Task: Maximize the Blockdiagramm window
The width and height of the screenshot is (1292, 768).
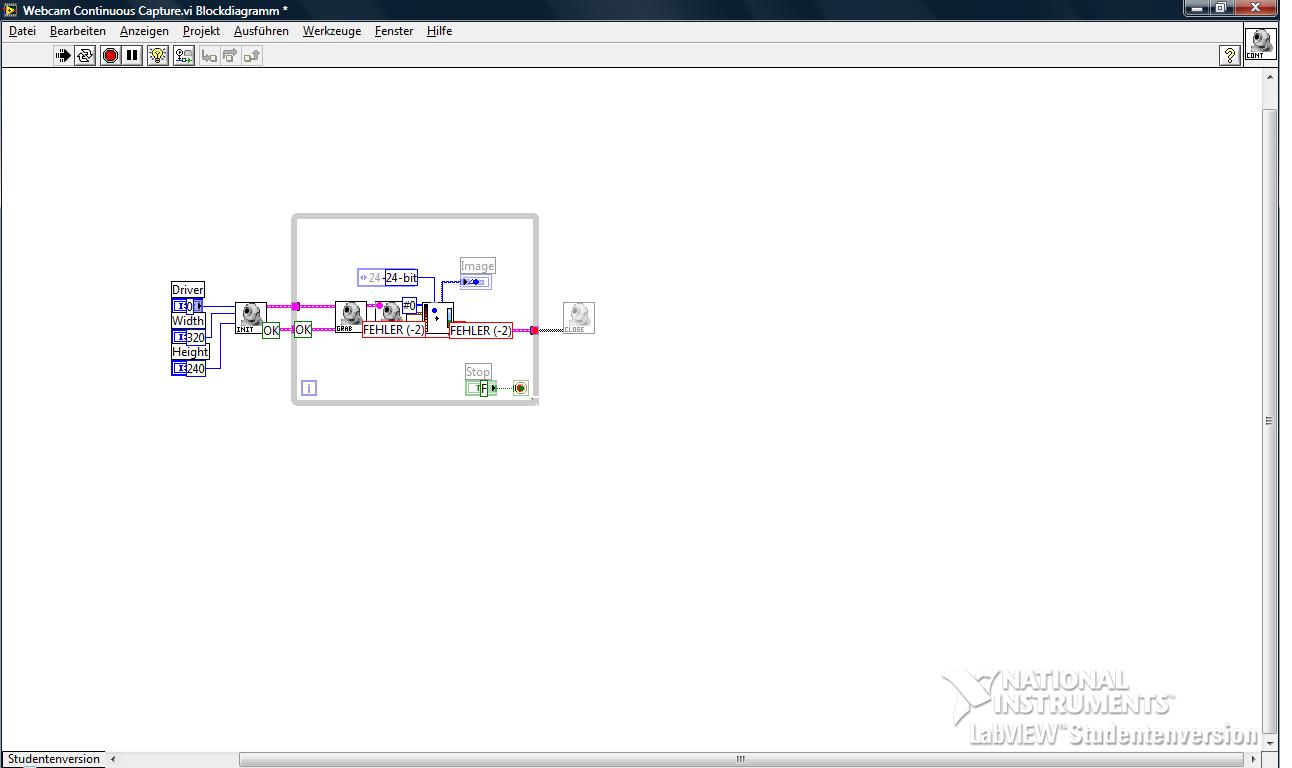Action: point(1222,8)
